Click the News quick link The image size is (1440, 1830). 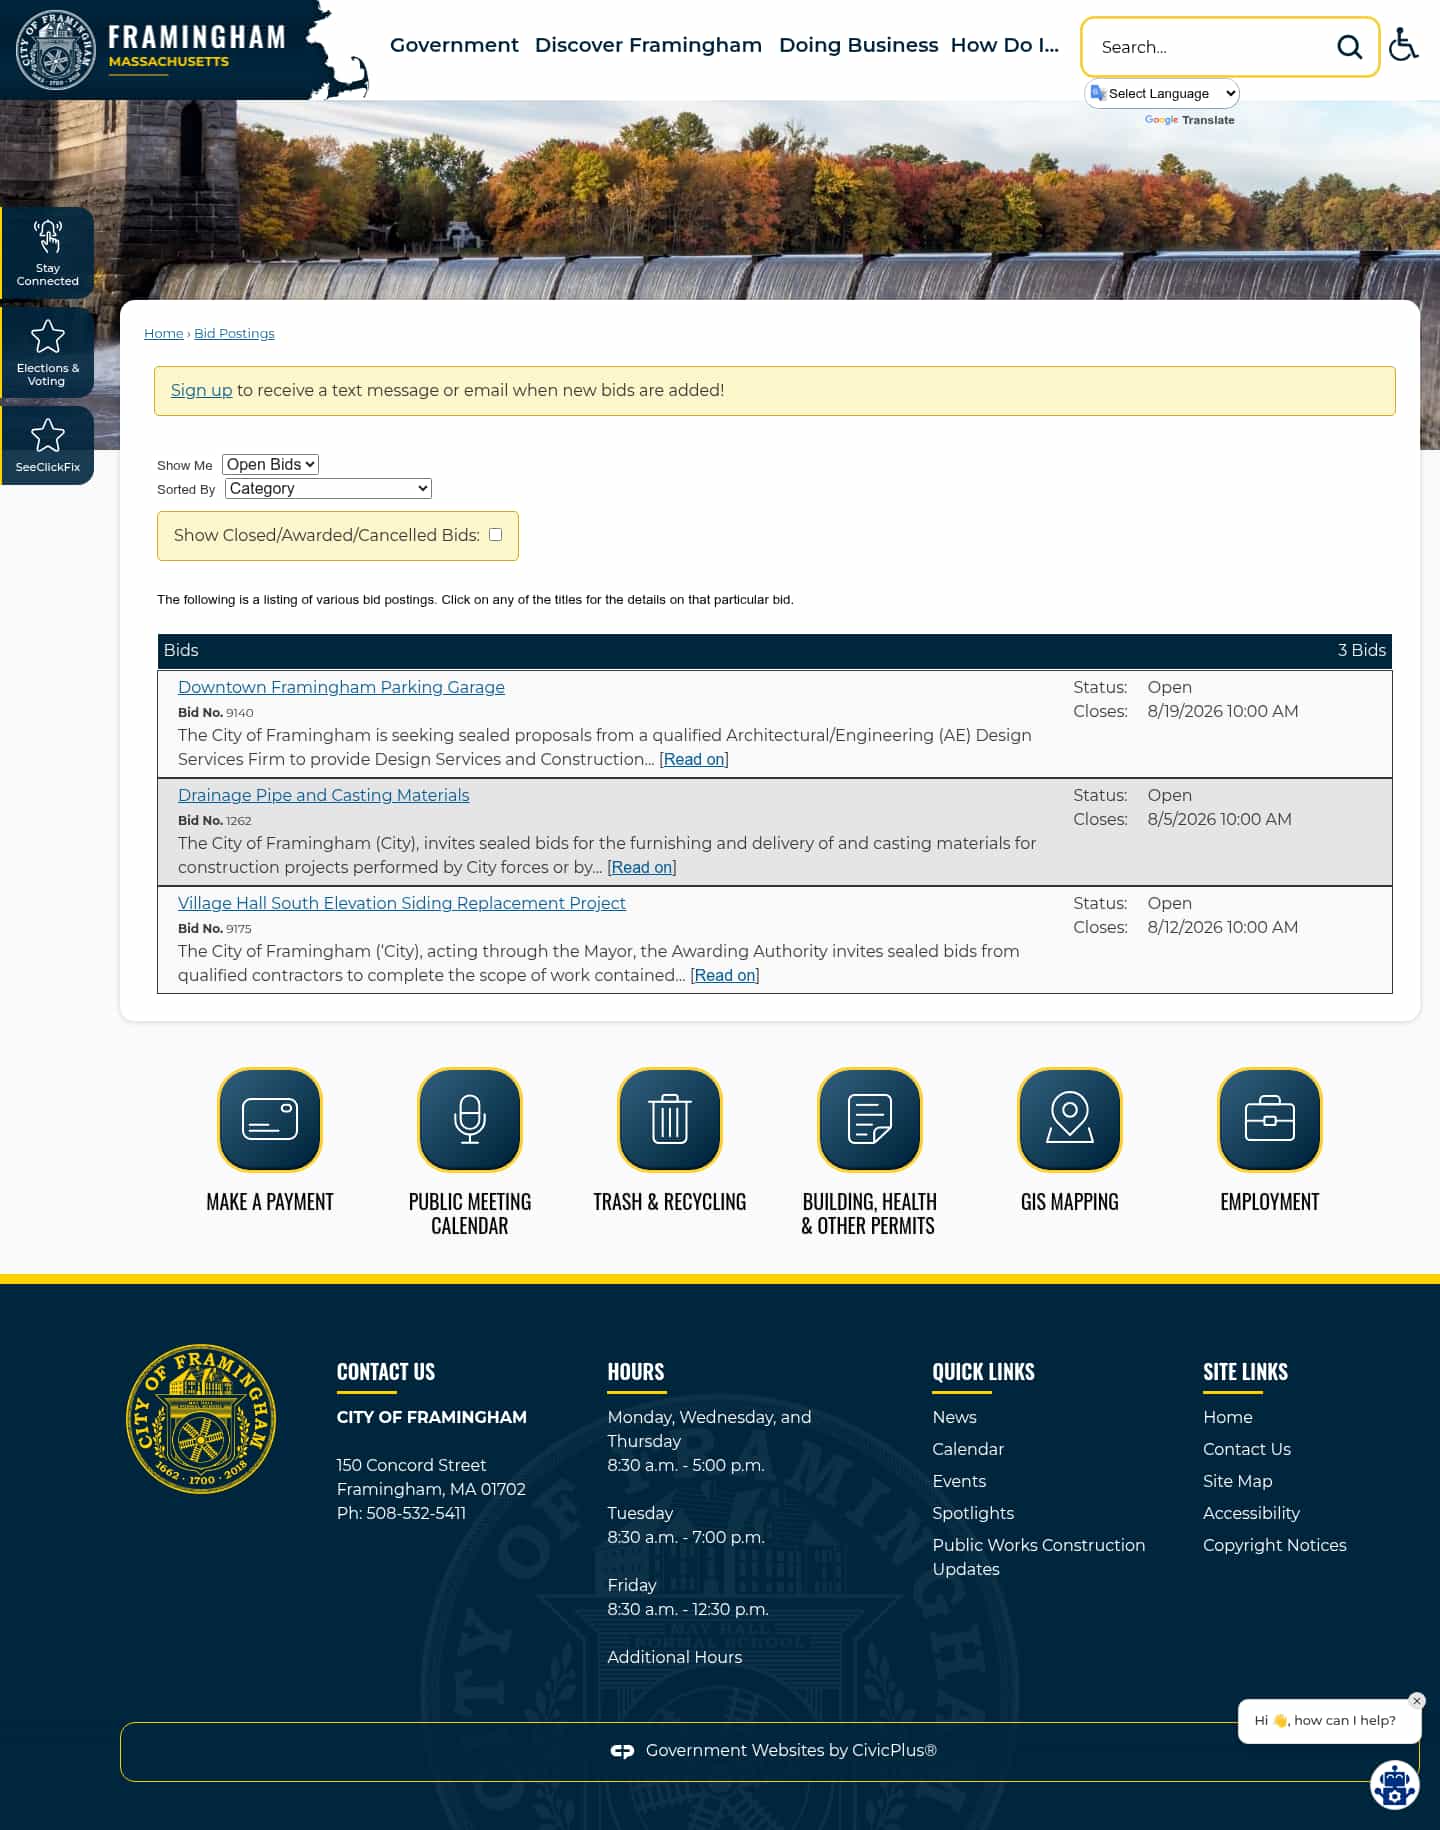tap(954, 1417)
